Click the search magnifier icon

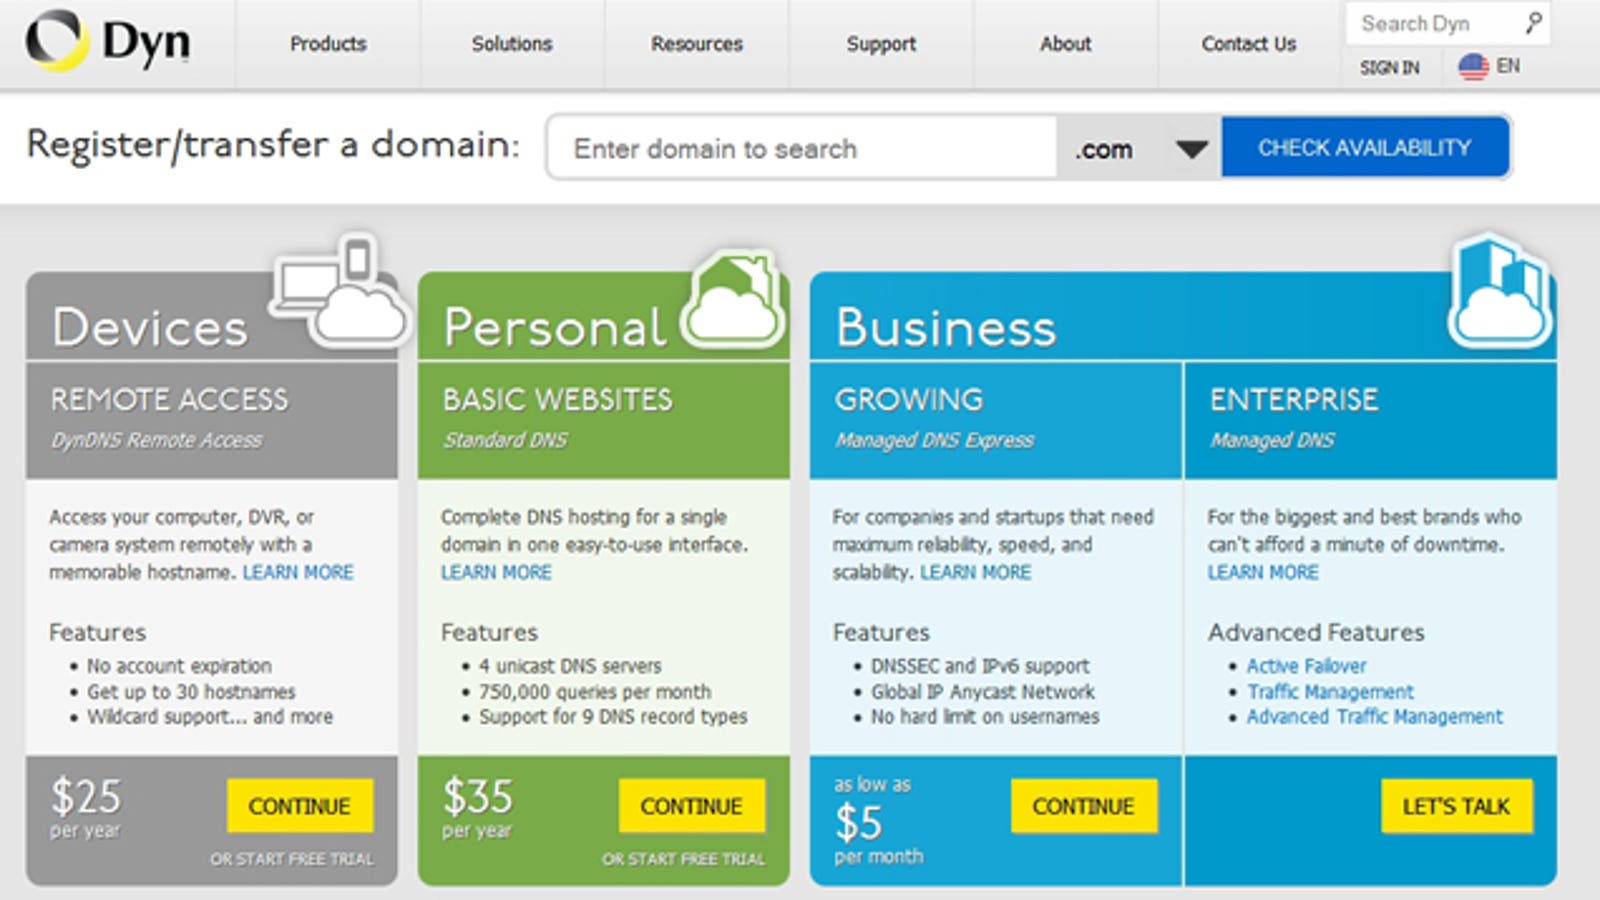1533,22
